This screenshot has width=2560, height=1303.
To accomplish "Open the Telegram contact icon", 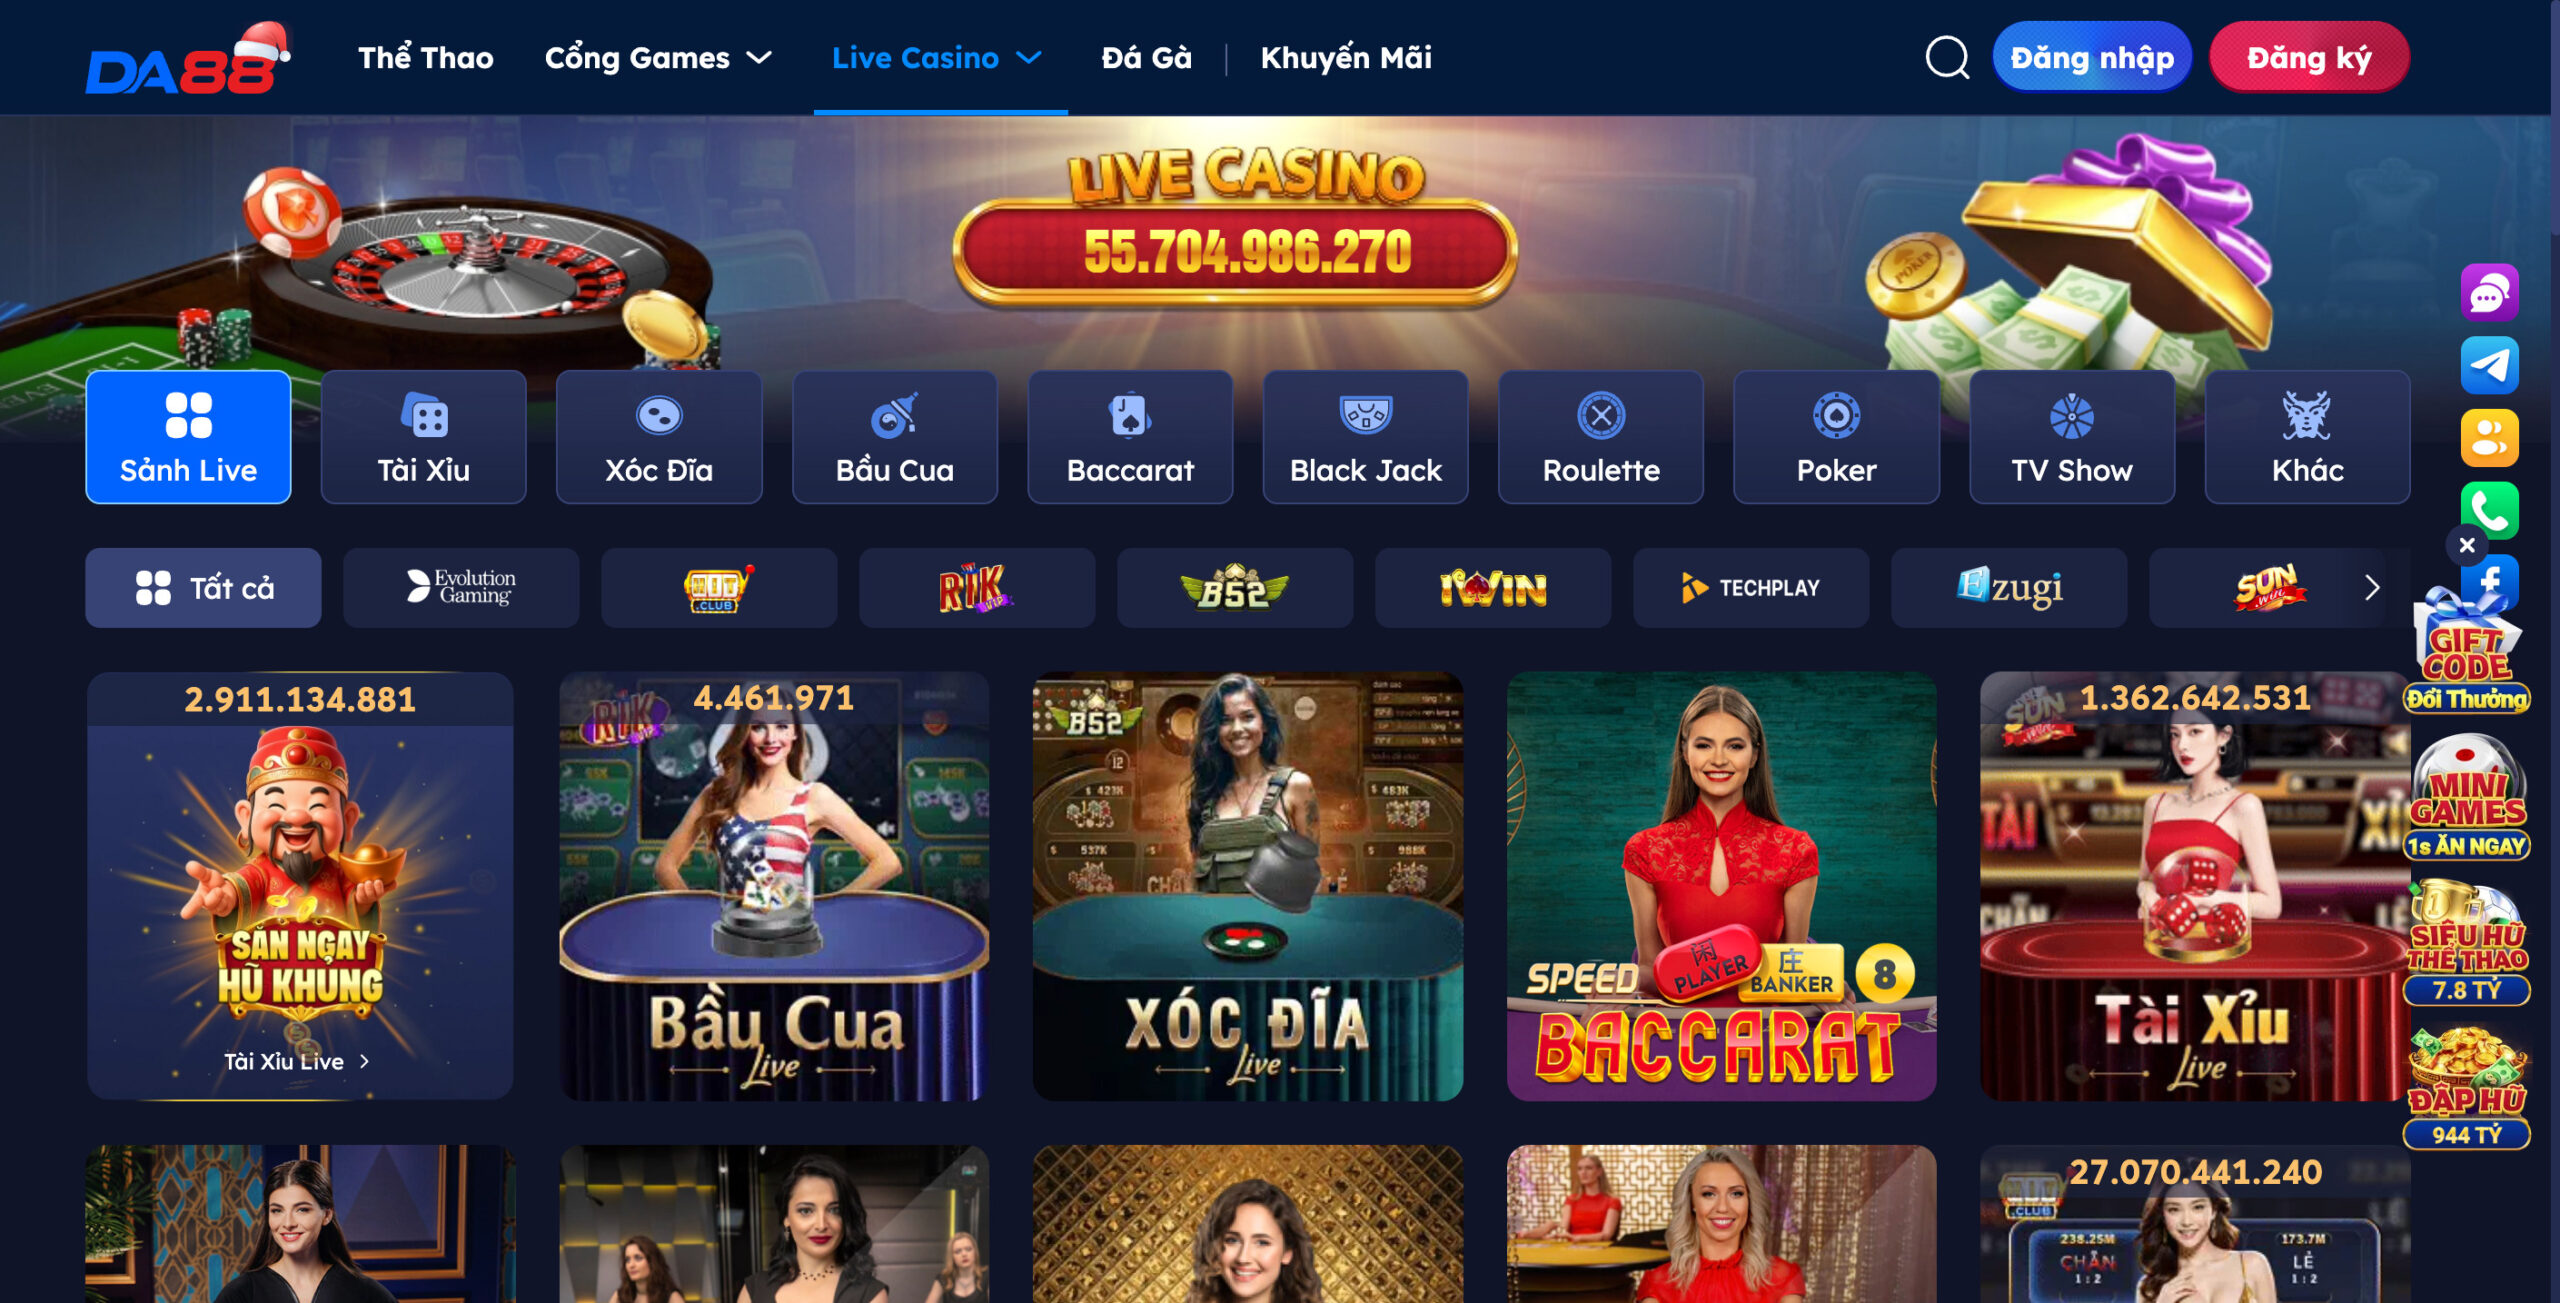I will (x=2489, y=365).
